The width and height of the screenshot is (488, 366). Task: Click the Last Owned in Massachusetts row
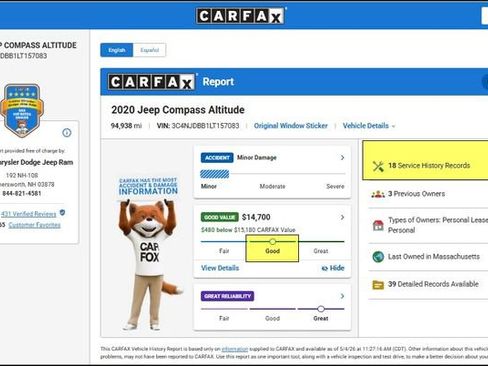(428, 257)
